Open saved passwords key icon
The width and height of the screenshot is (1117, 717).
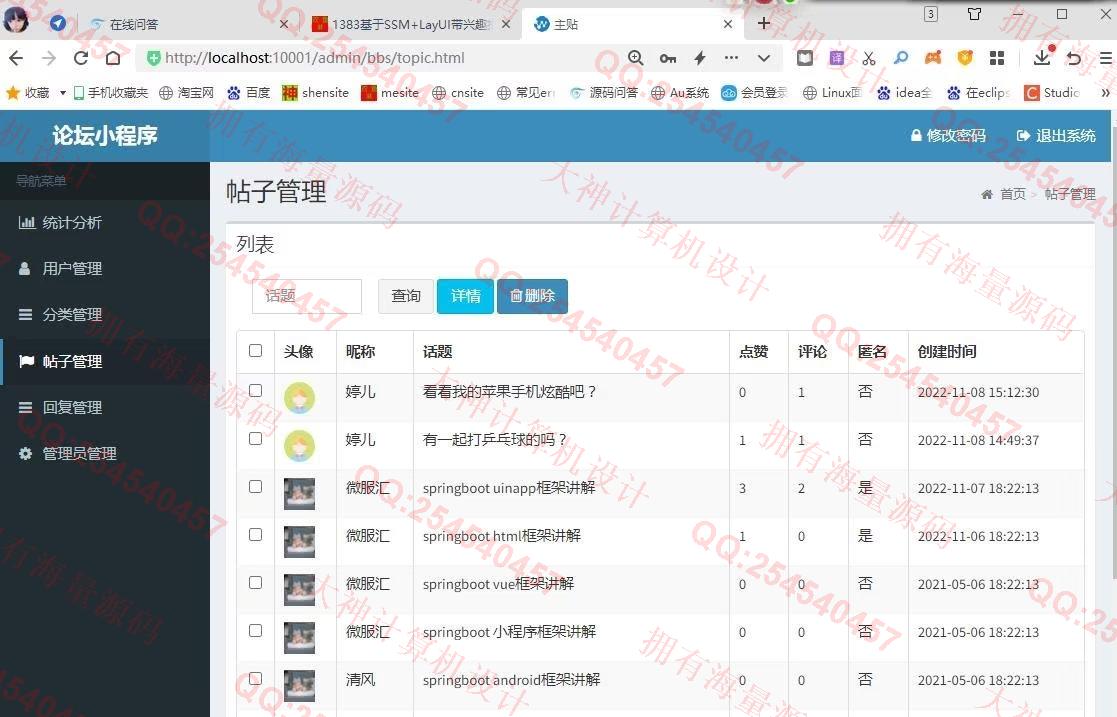pyautogui.click(x=667, y=58)
